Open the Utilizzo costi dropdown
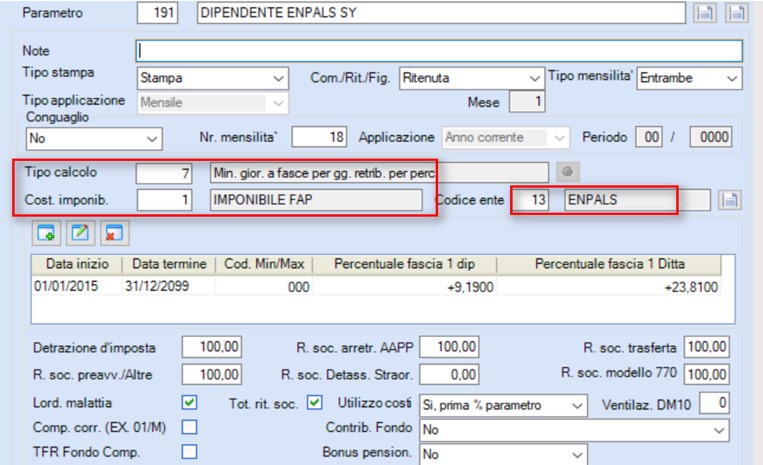 coord(503,405)
